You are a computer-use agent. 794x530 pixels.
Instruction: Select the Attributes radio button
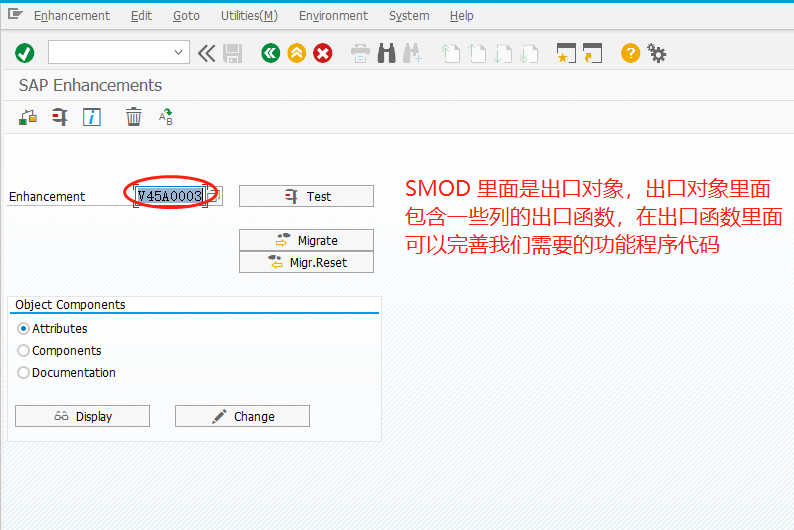pos(23,329)
